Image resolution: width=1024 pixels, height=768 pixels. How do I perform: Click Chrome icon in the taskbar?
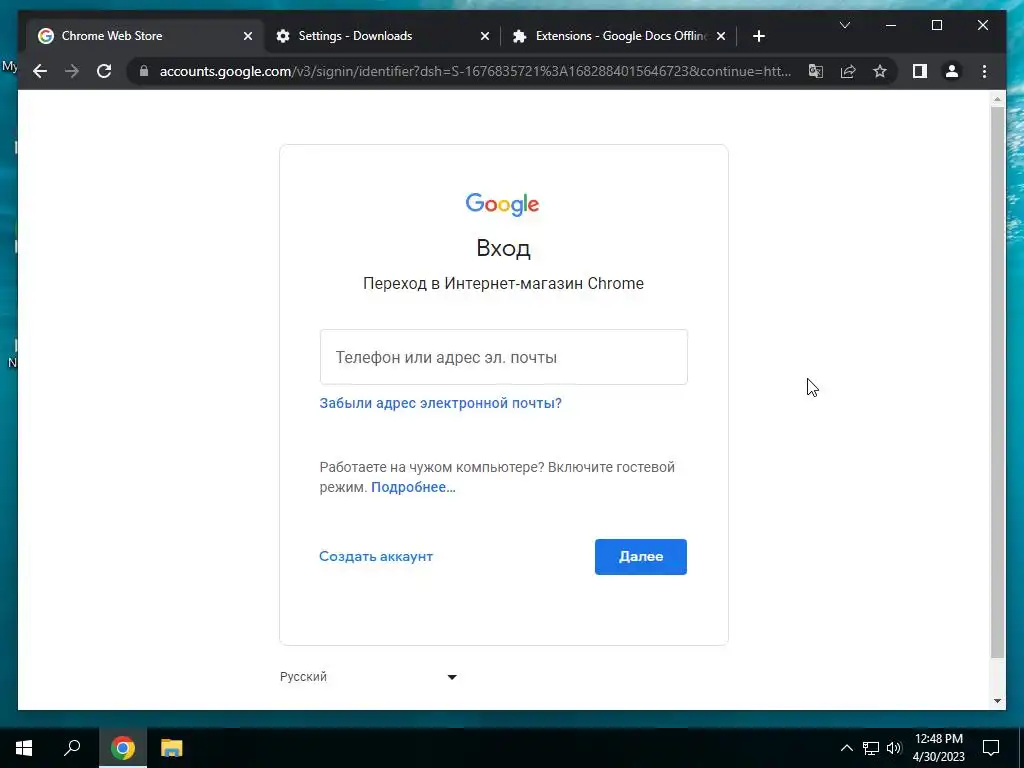tap(123, 748)
